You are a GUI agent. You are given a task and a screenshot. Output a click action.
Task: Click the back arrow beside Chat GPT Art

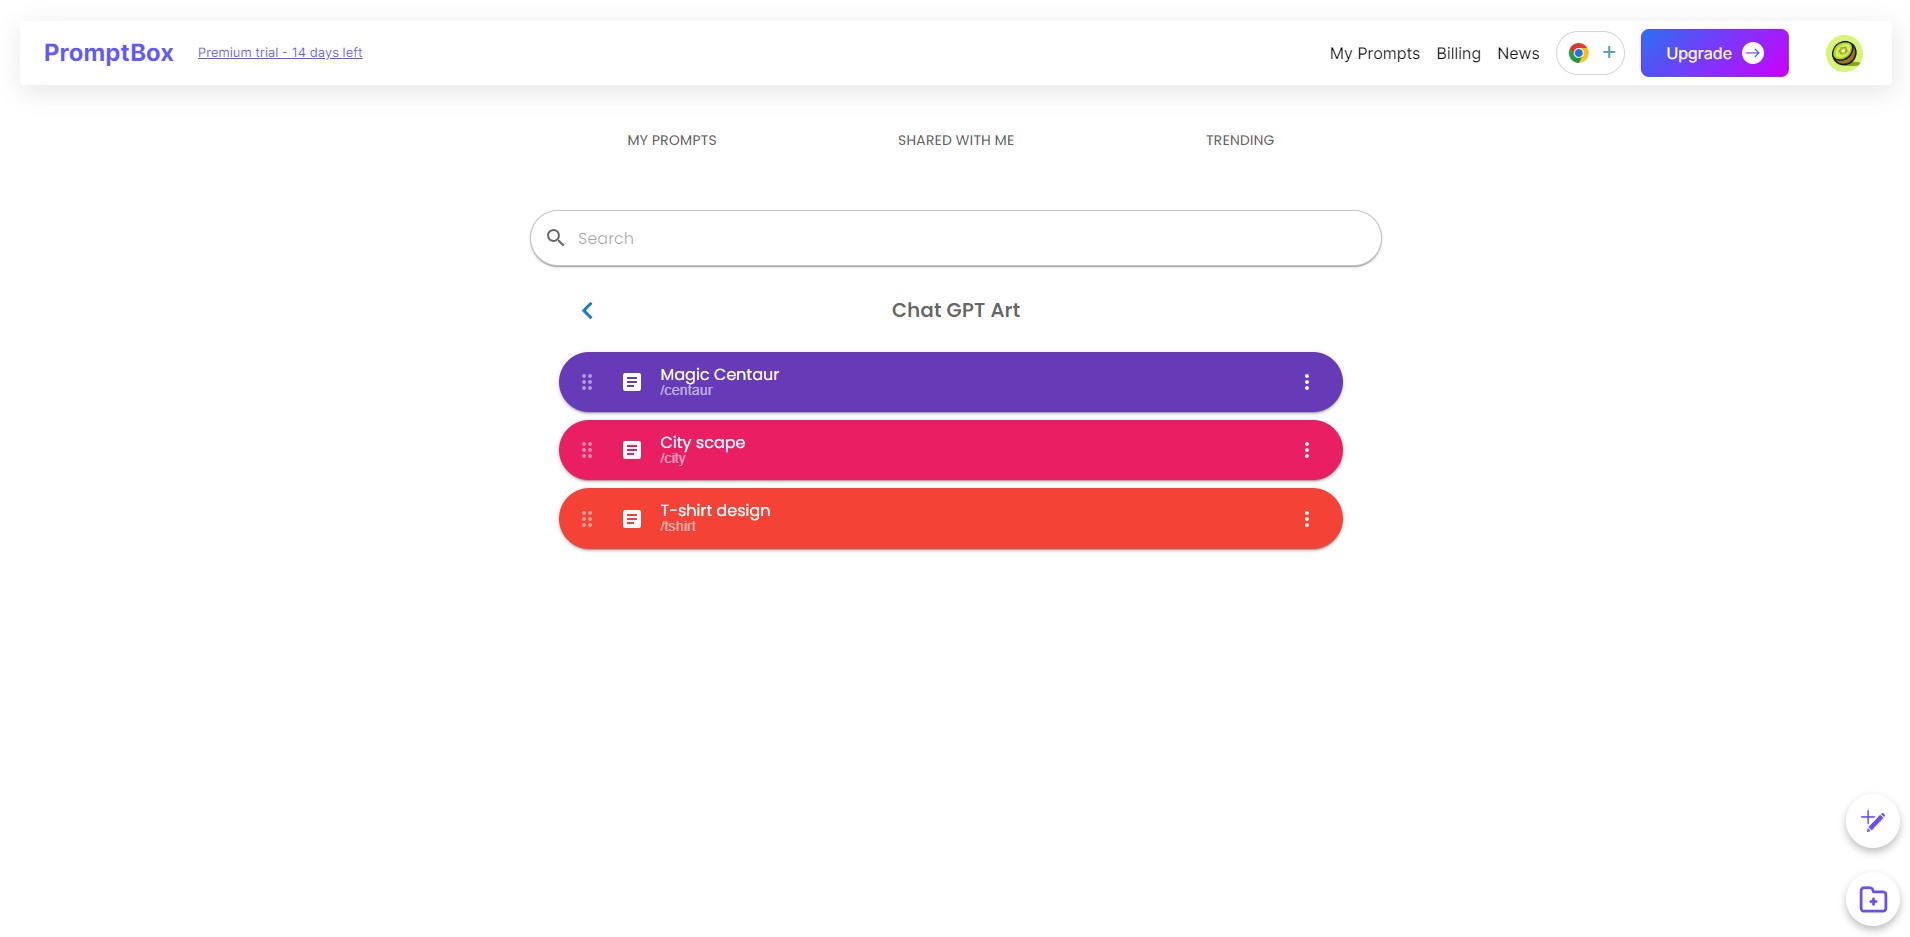tap(587, 311)
